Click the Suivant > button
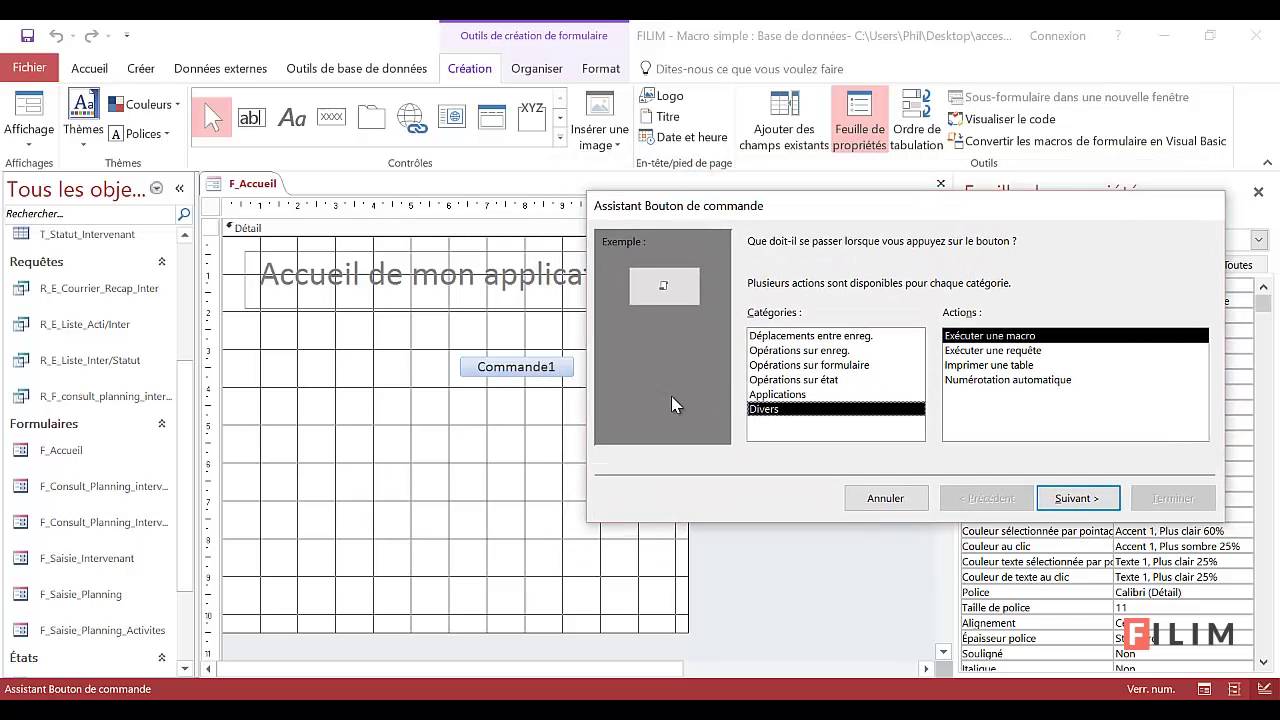Screen dimensions: 1280x720 point(1078,498)
